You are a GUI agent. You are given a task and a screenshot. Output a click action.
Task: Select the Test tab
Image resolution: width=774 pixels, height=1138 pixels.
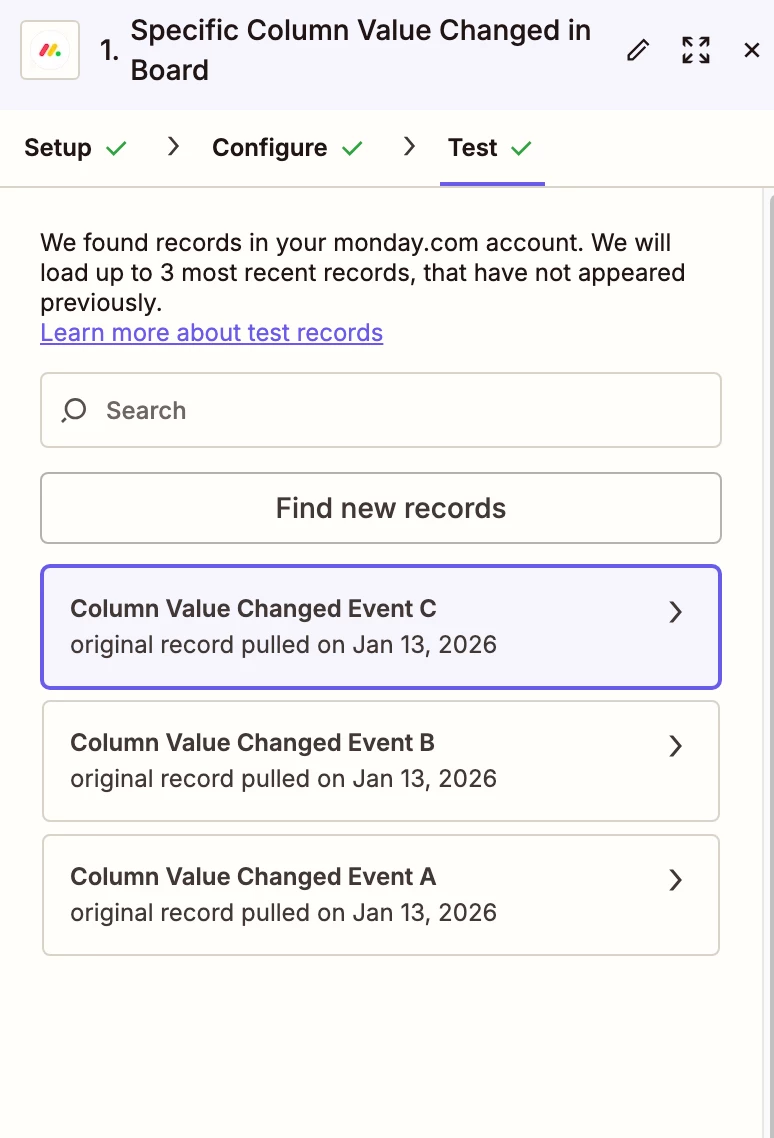point(473,148)
